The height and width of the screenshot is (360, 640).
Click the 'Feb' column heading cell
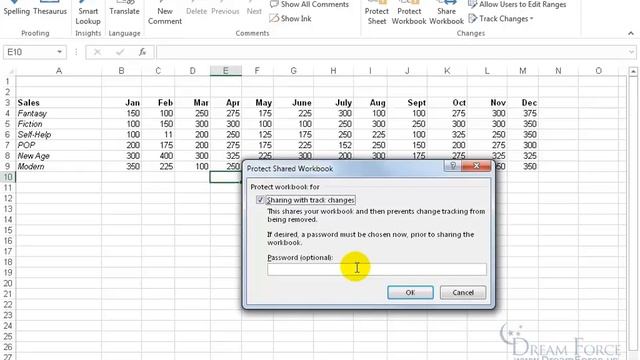click(158, 102)
